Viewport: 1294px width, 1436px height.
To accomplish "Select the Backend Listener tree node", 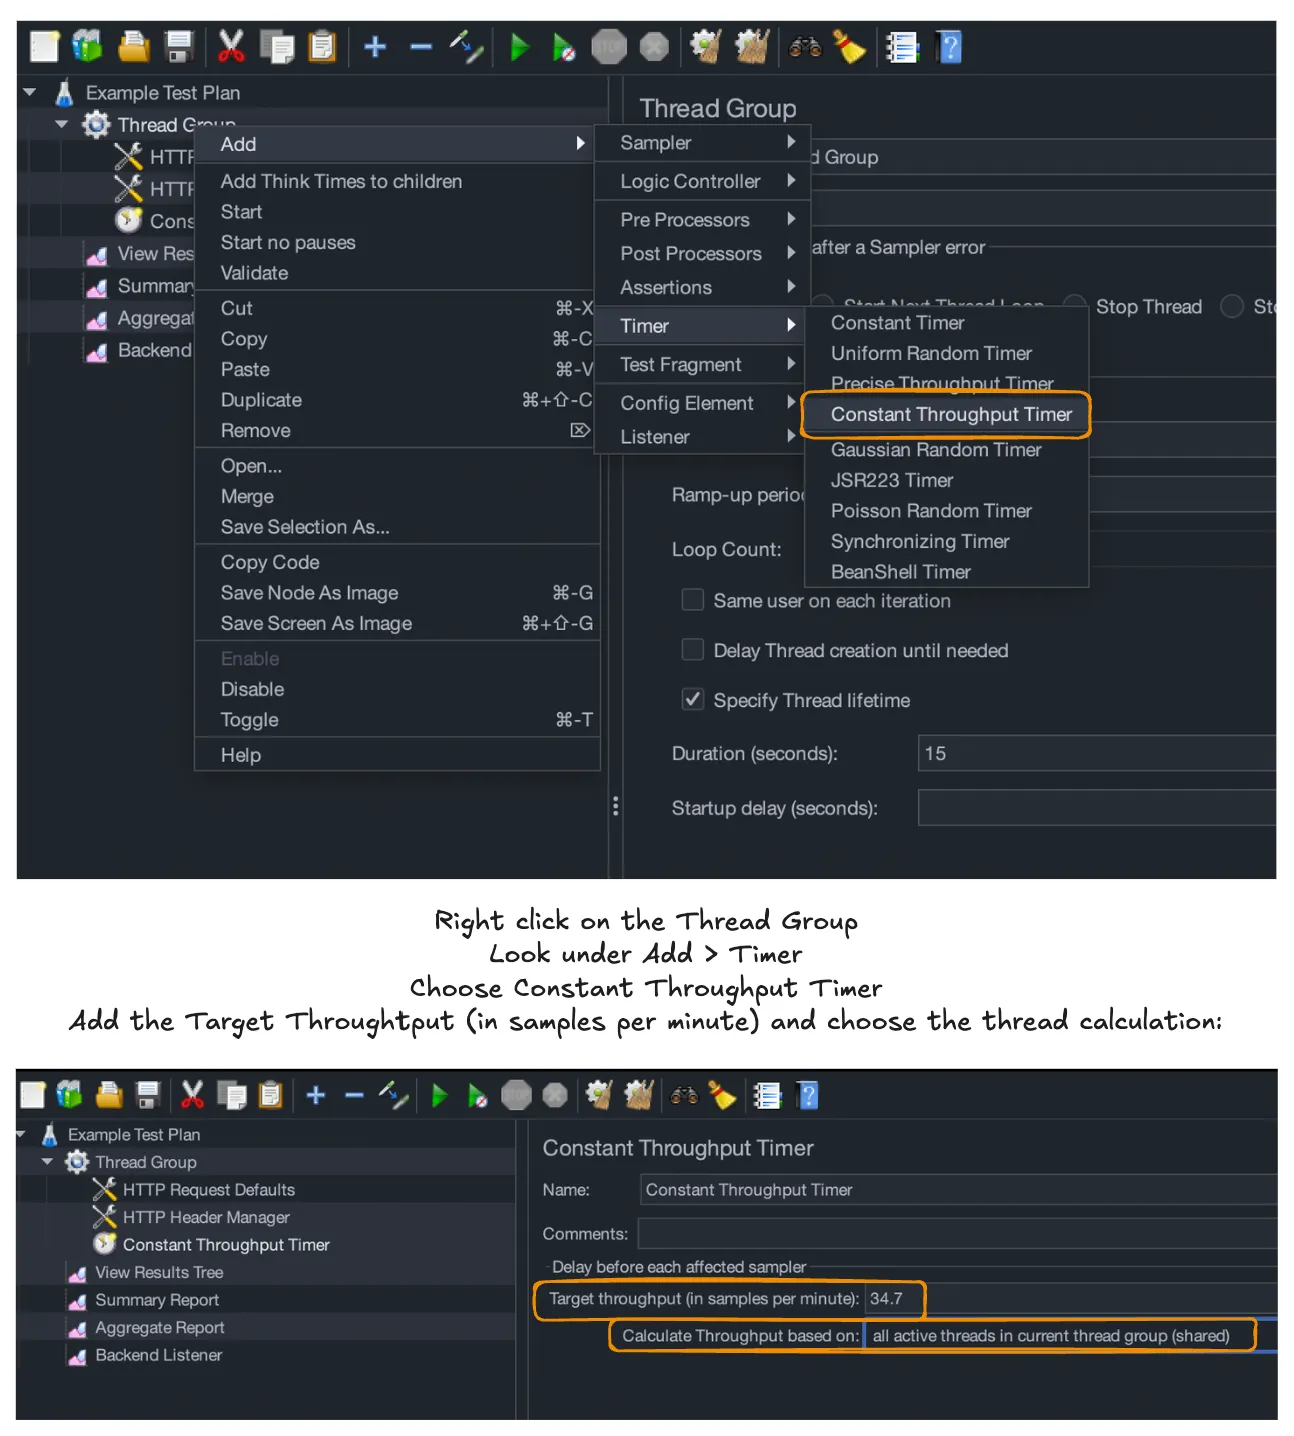I will click(x=158, y=1355).
